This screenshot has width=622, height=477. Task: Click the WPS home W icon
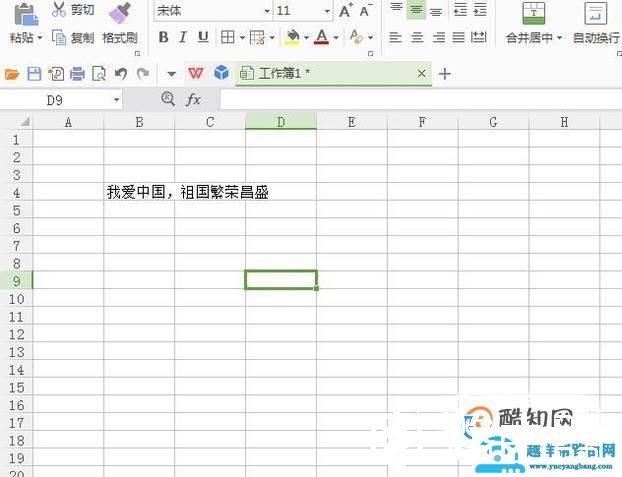(196, 73)
